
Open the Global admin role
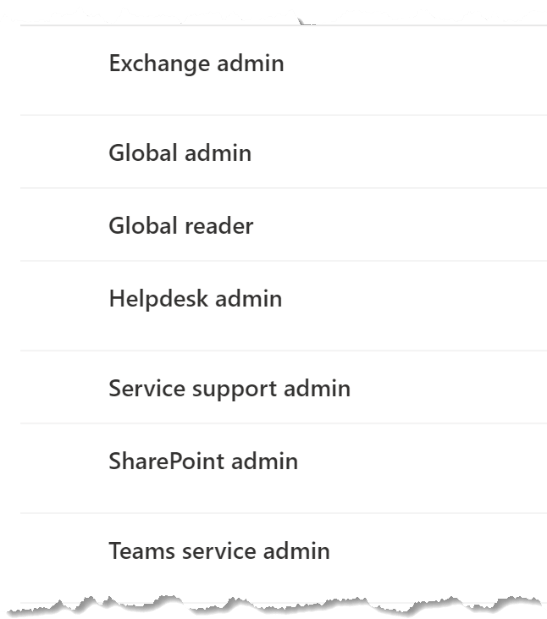click(x=180, y=153)
